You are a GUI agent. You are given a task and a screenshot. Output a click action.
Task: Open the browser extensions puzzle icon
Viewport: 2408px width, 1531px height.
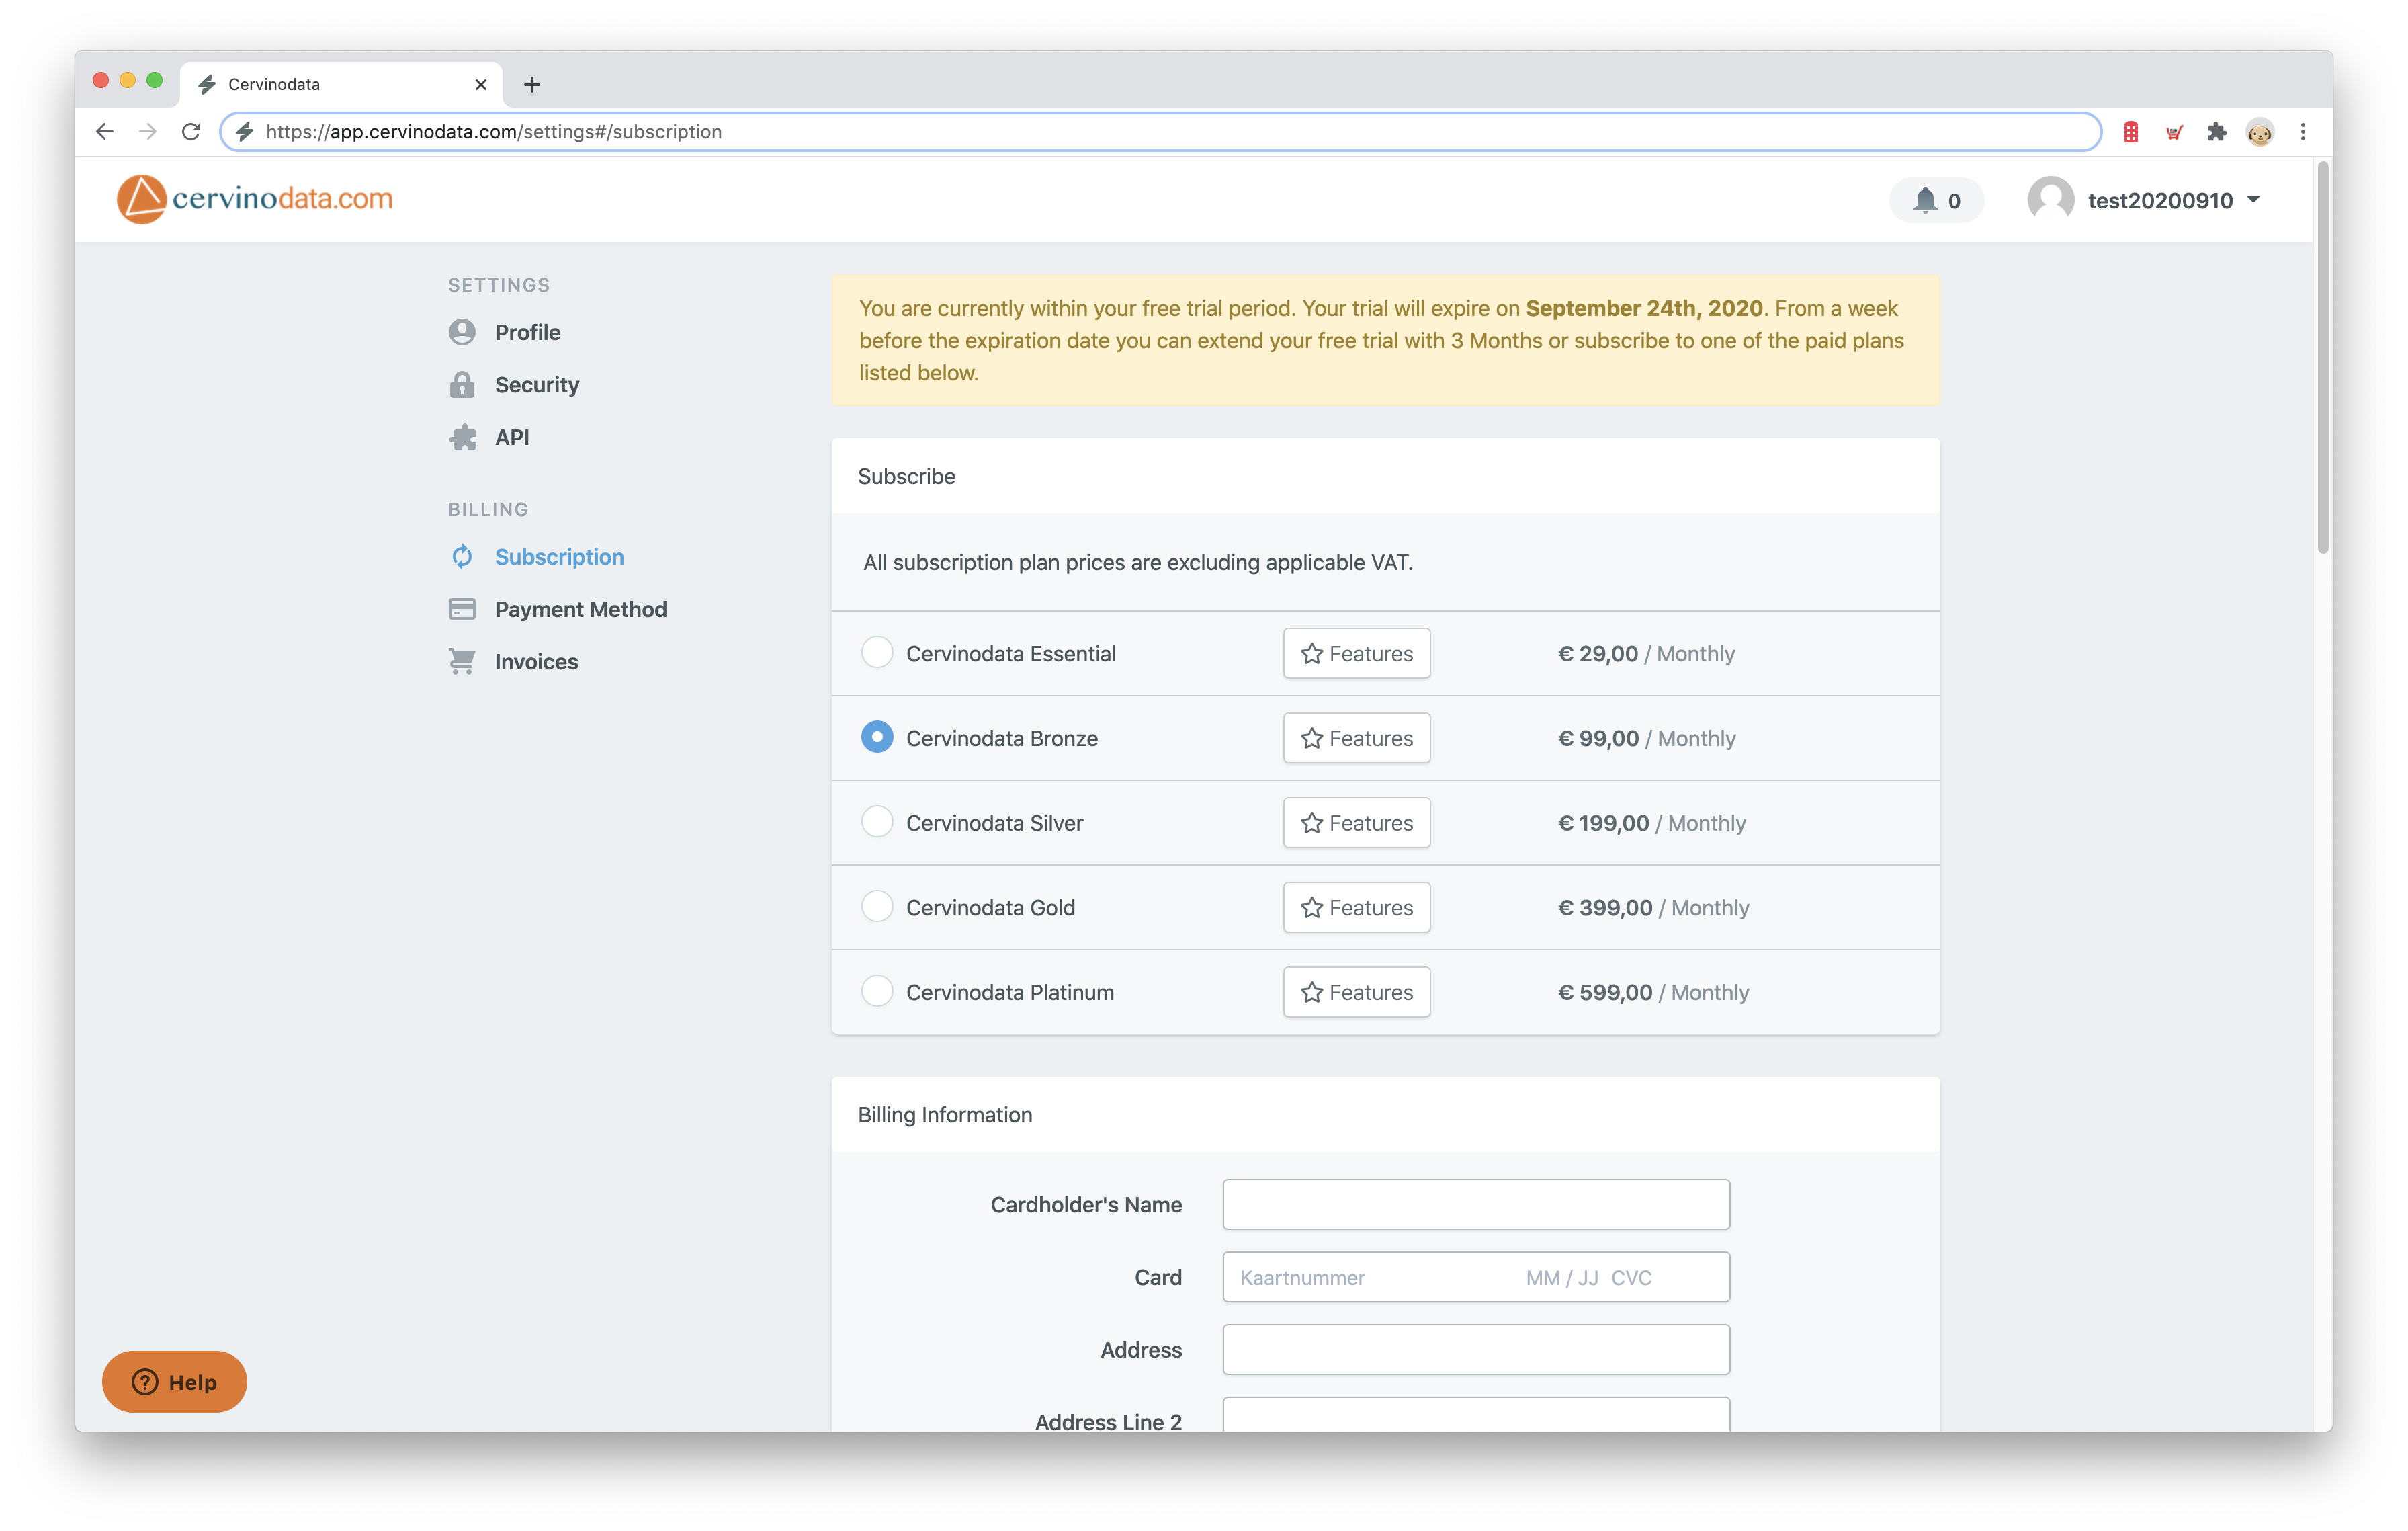(x=2216, y=132)
